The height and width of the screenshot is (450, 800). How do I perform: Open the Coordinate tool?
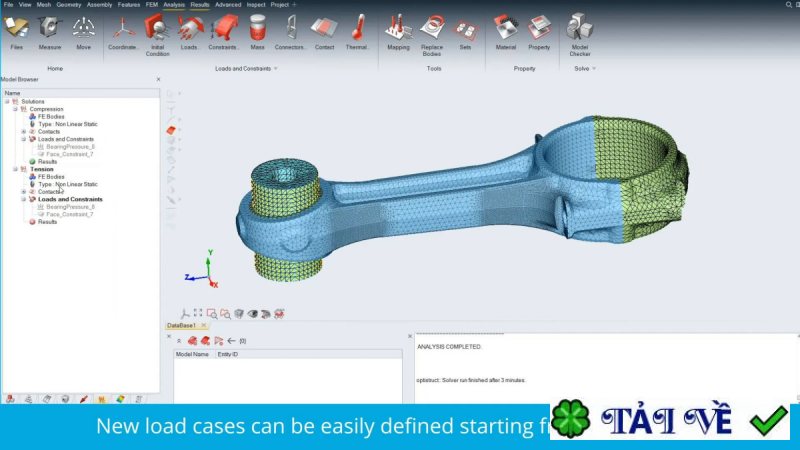[x=123, y=33]
